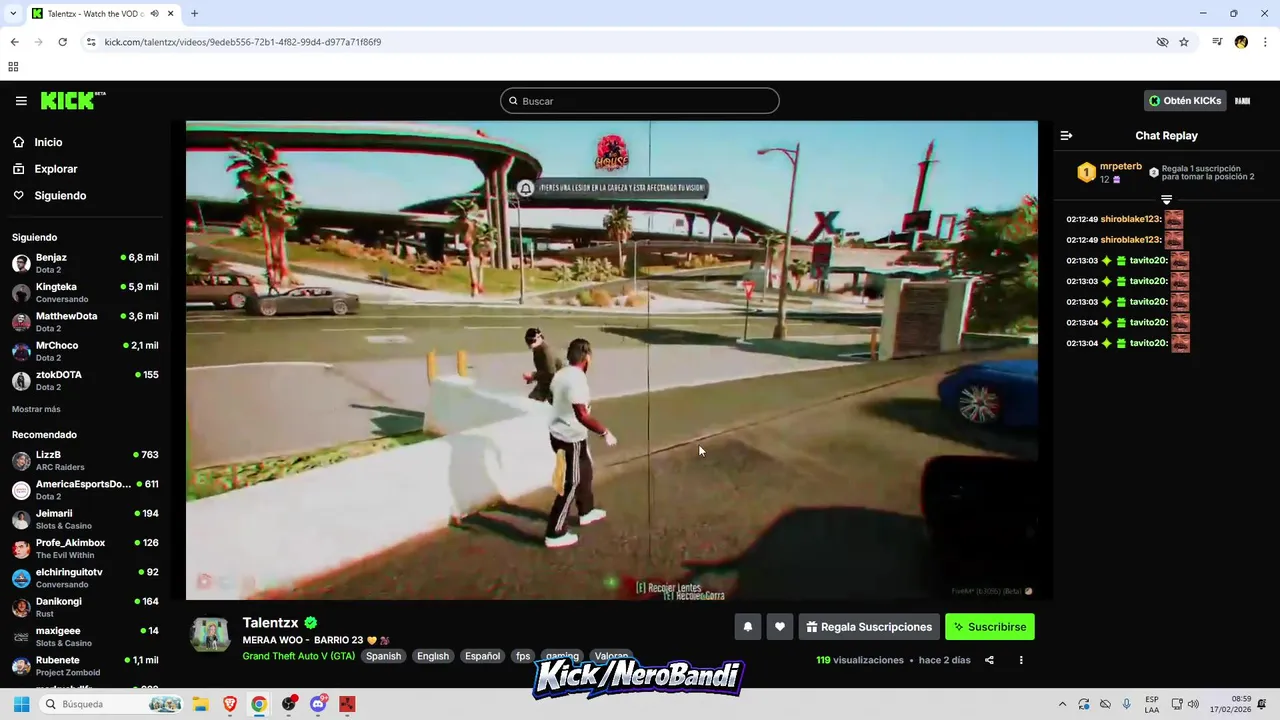The height and width of the screenshot is (720, 1280).
Task: Open the user profile avatar menu
Action: [x=1243, y=101]
